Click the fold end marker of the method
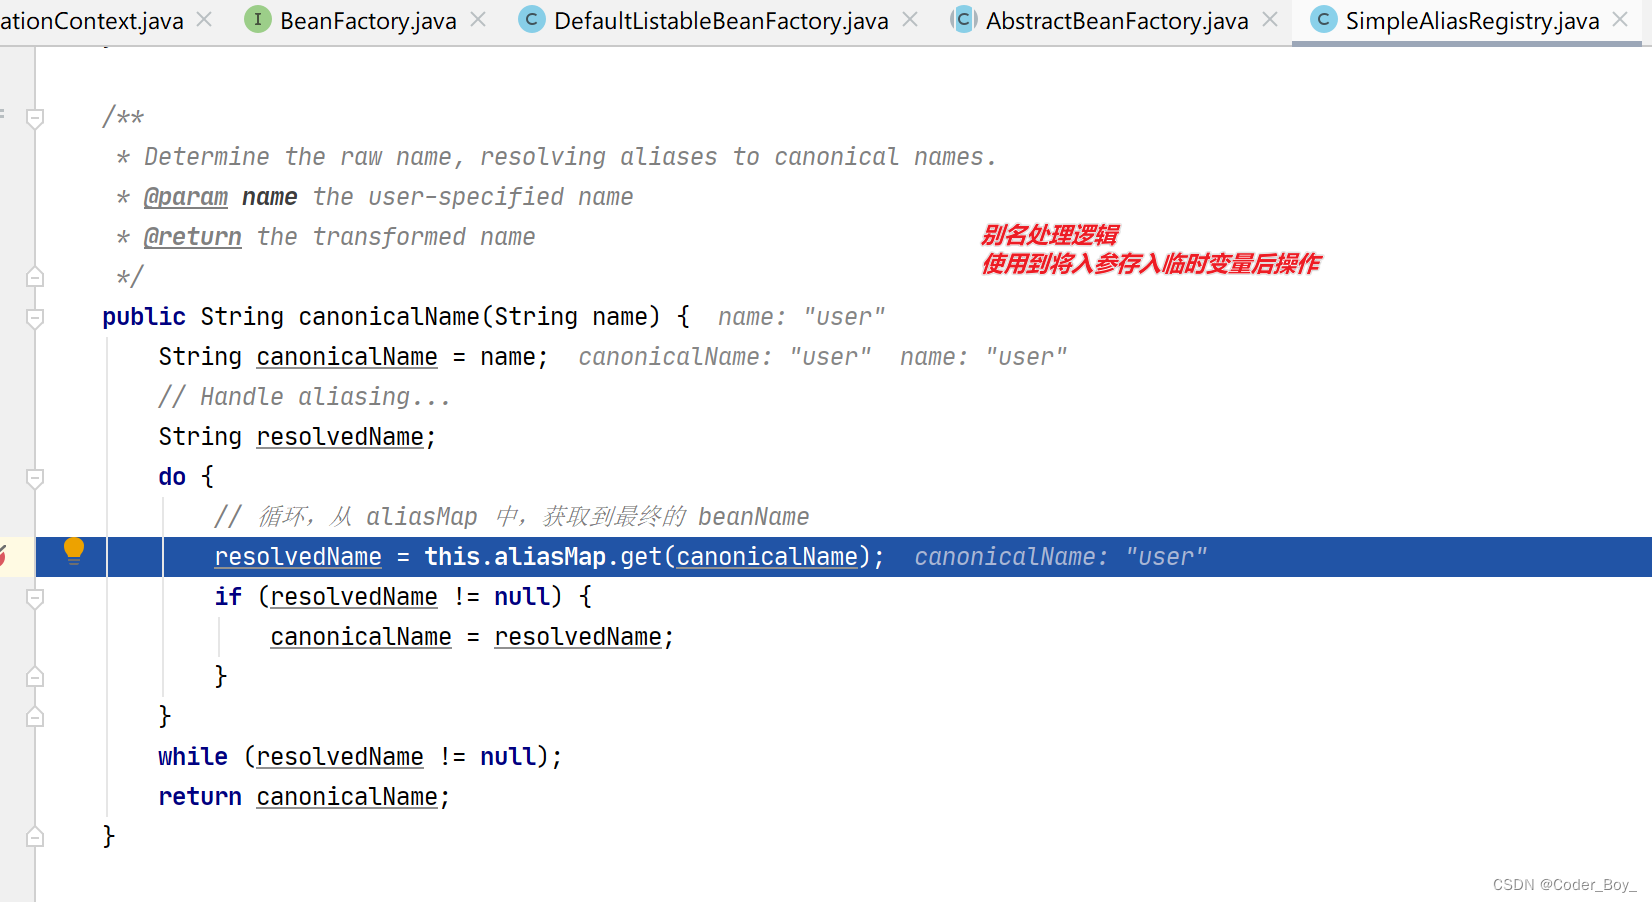Screen dimensions: 1652x902 tap(35, 837)
